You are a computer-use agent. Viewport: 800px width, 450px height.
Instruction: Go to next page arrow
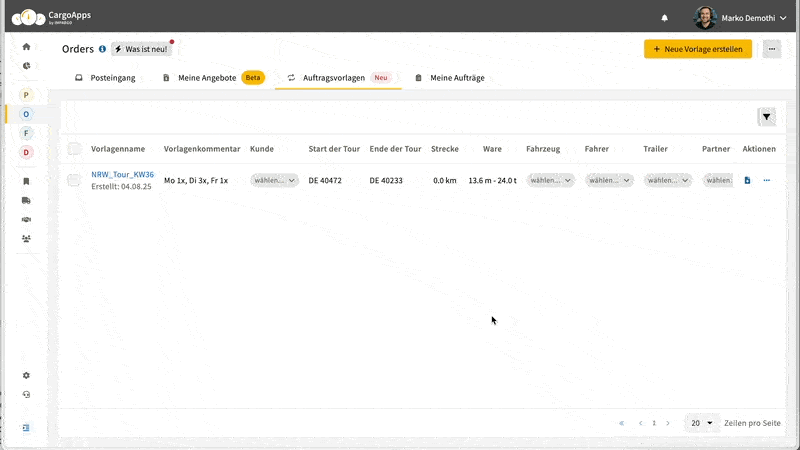pos(668,423)
